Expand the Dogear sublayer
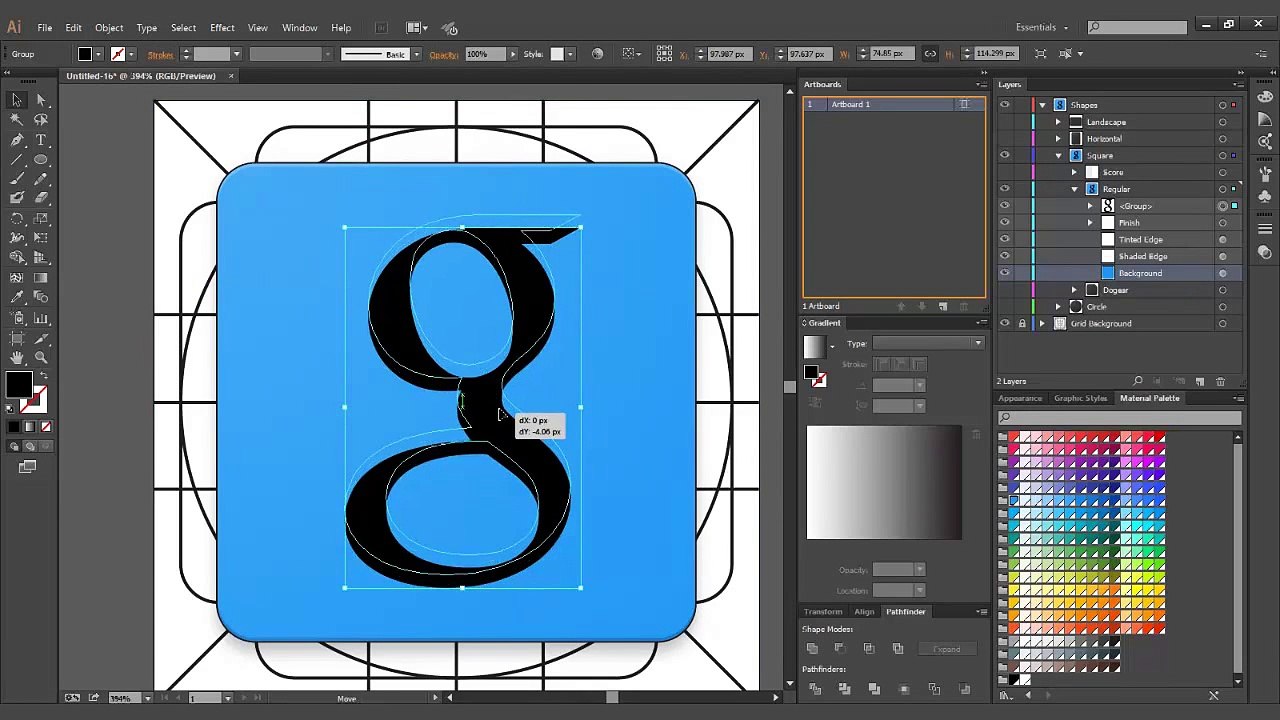Viewport: 1280px width, 720px height. [x=1074, y=290]
